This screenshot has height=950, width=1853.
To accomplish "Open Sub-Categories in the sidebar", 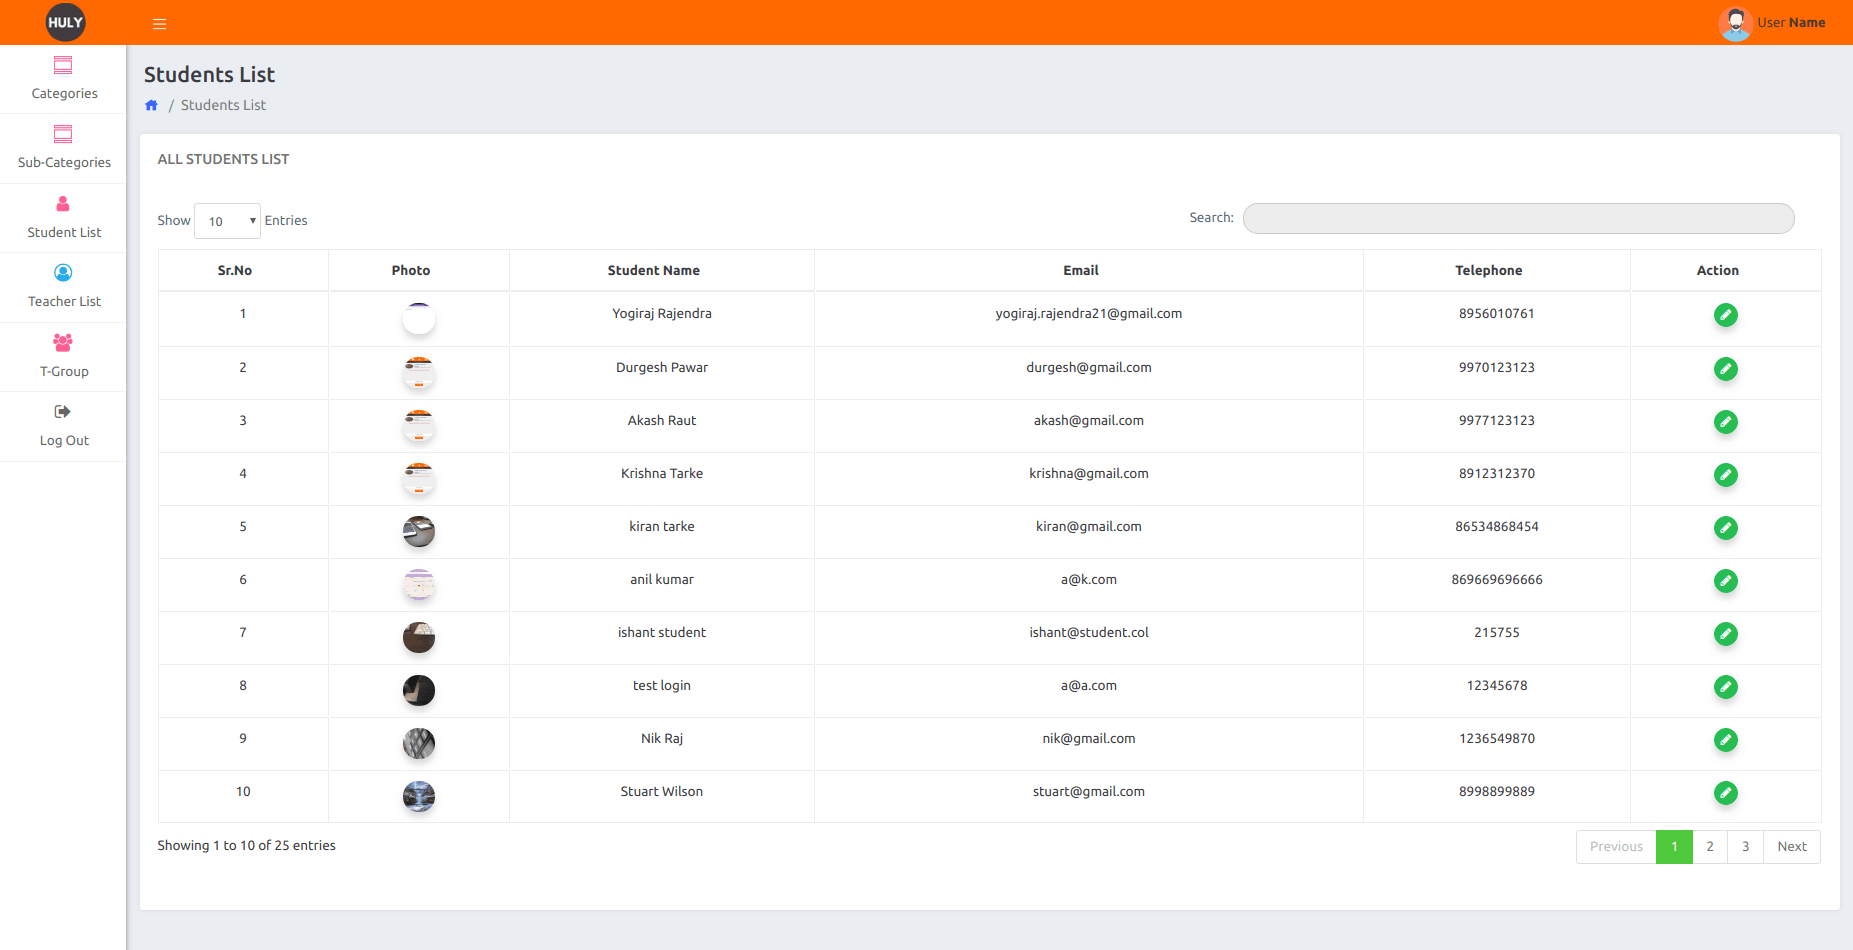I will pyautogui.click(x=63, y=148).
